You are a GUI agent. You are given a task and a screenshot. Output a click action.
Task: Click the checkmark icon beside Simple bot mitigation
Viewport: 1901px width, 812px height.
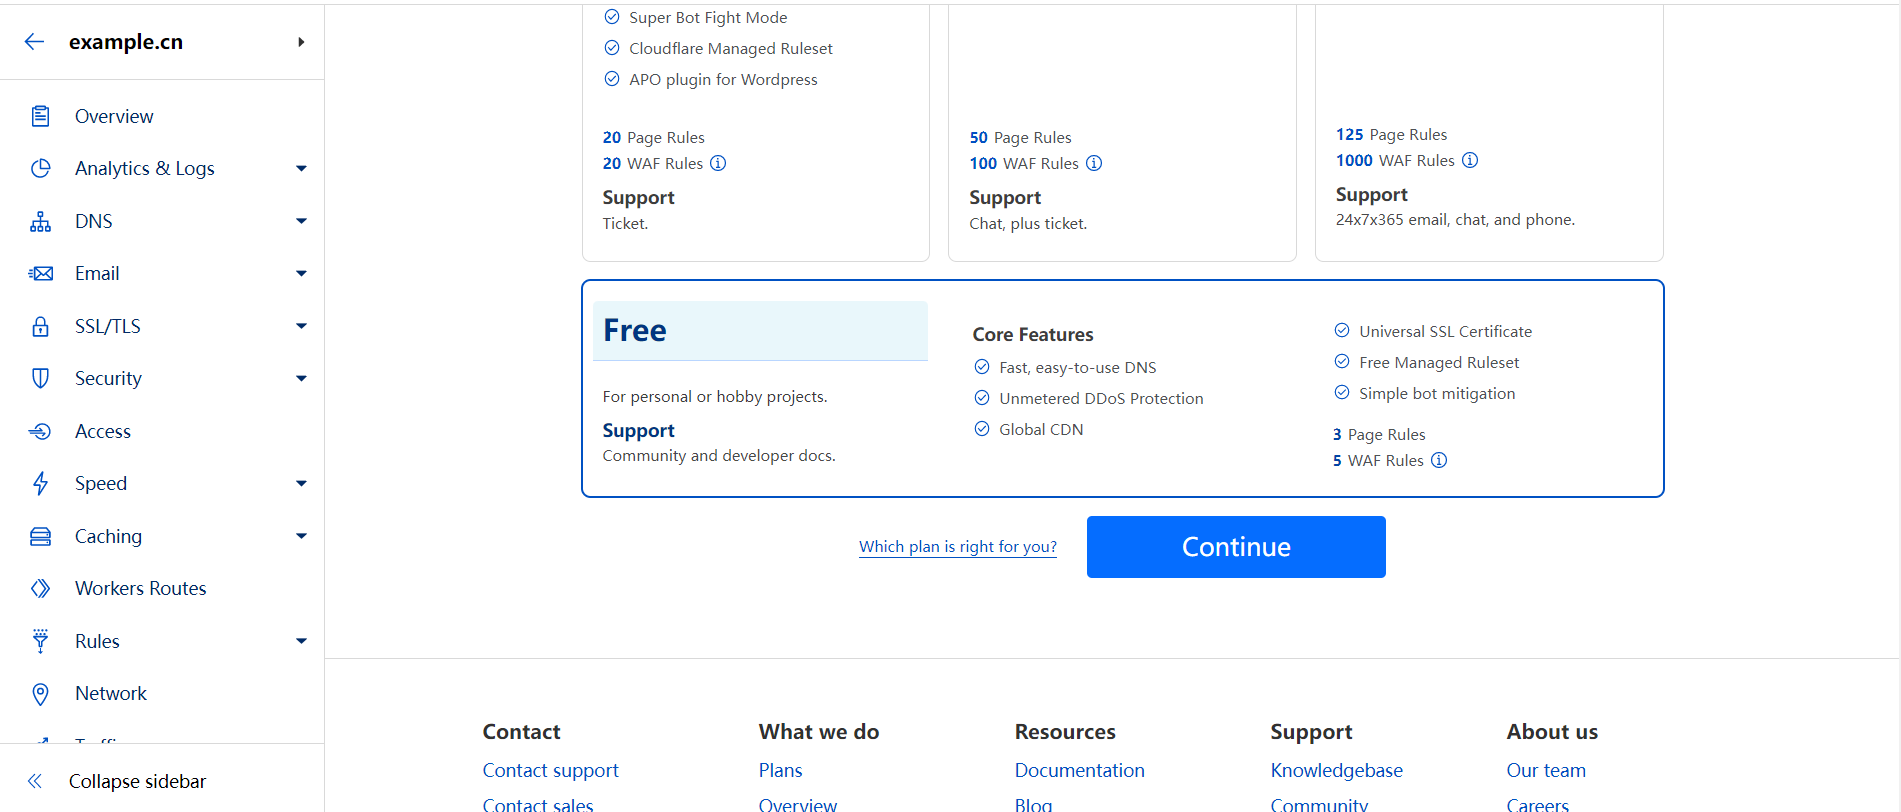pos(1342,393)
